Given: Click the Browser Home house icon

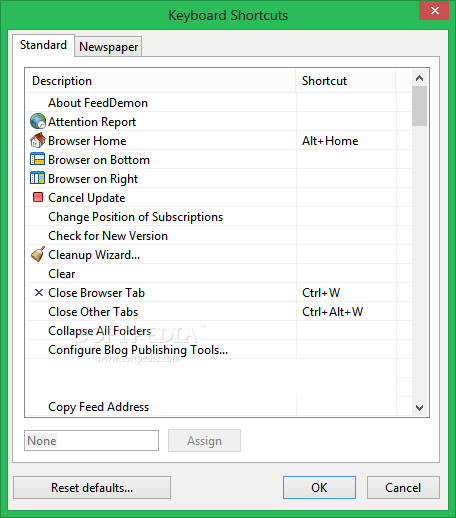Looking at the screenshot, I should [x=38, y=140].
